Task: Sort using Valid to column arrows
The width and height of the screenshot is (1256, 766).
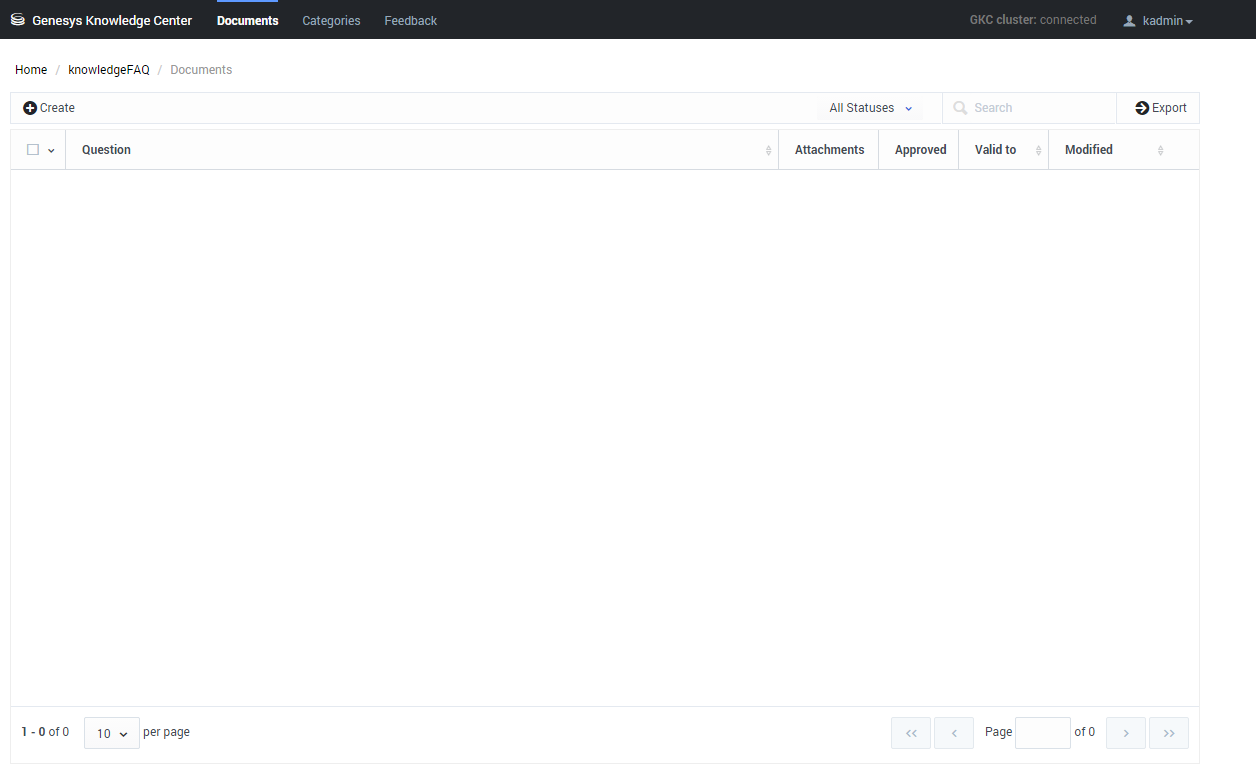Action: pyautogui.click(x=1038, y=150)
